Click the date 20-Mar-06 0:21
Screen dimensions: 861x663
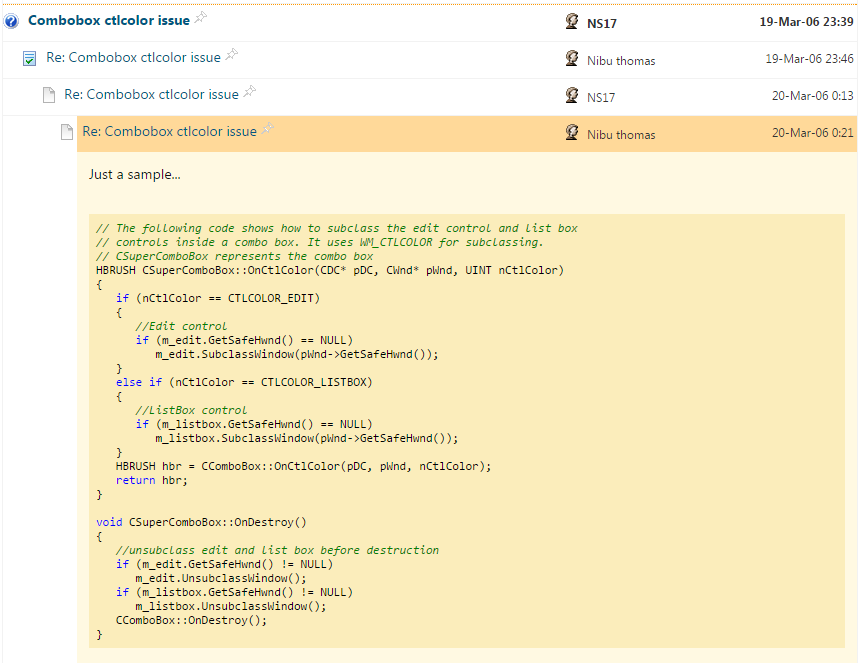point(813,132)
